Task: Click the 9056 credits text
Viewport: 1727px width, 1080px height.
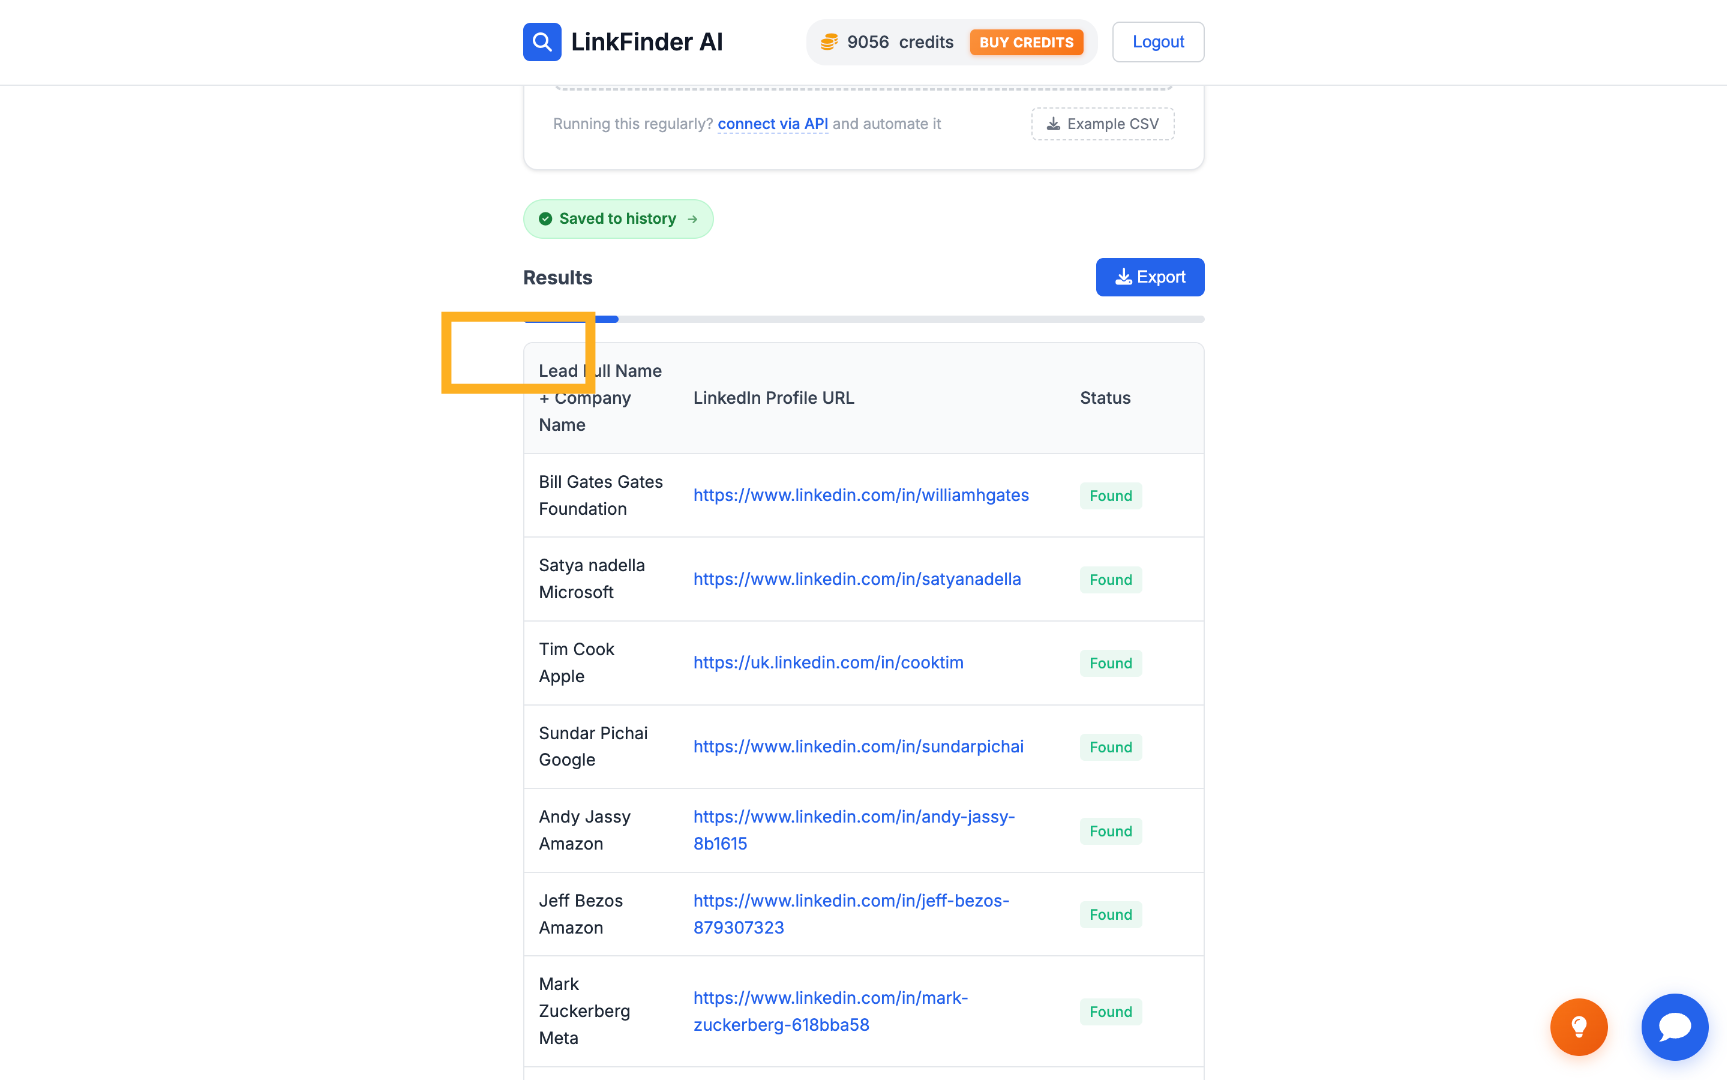Action: point(900,42)
